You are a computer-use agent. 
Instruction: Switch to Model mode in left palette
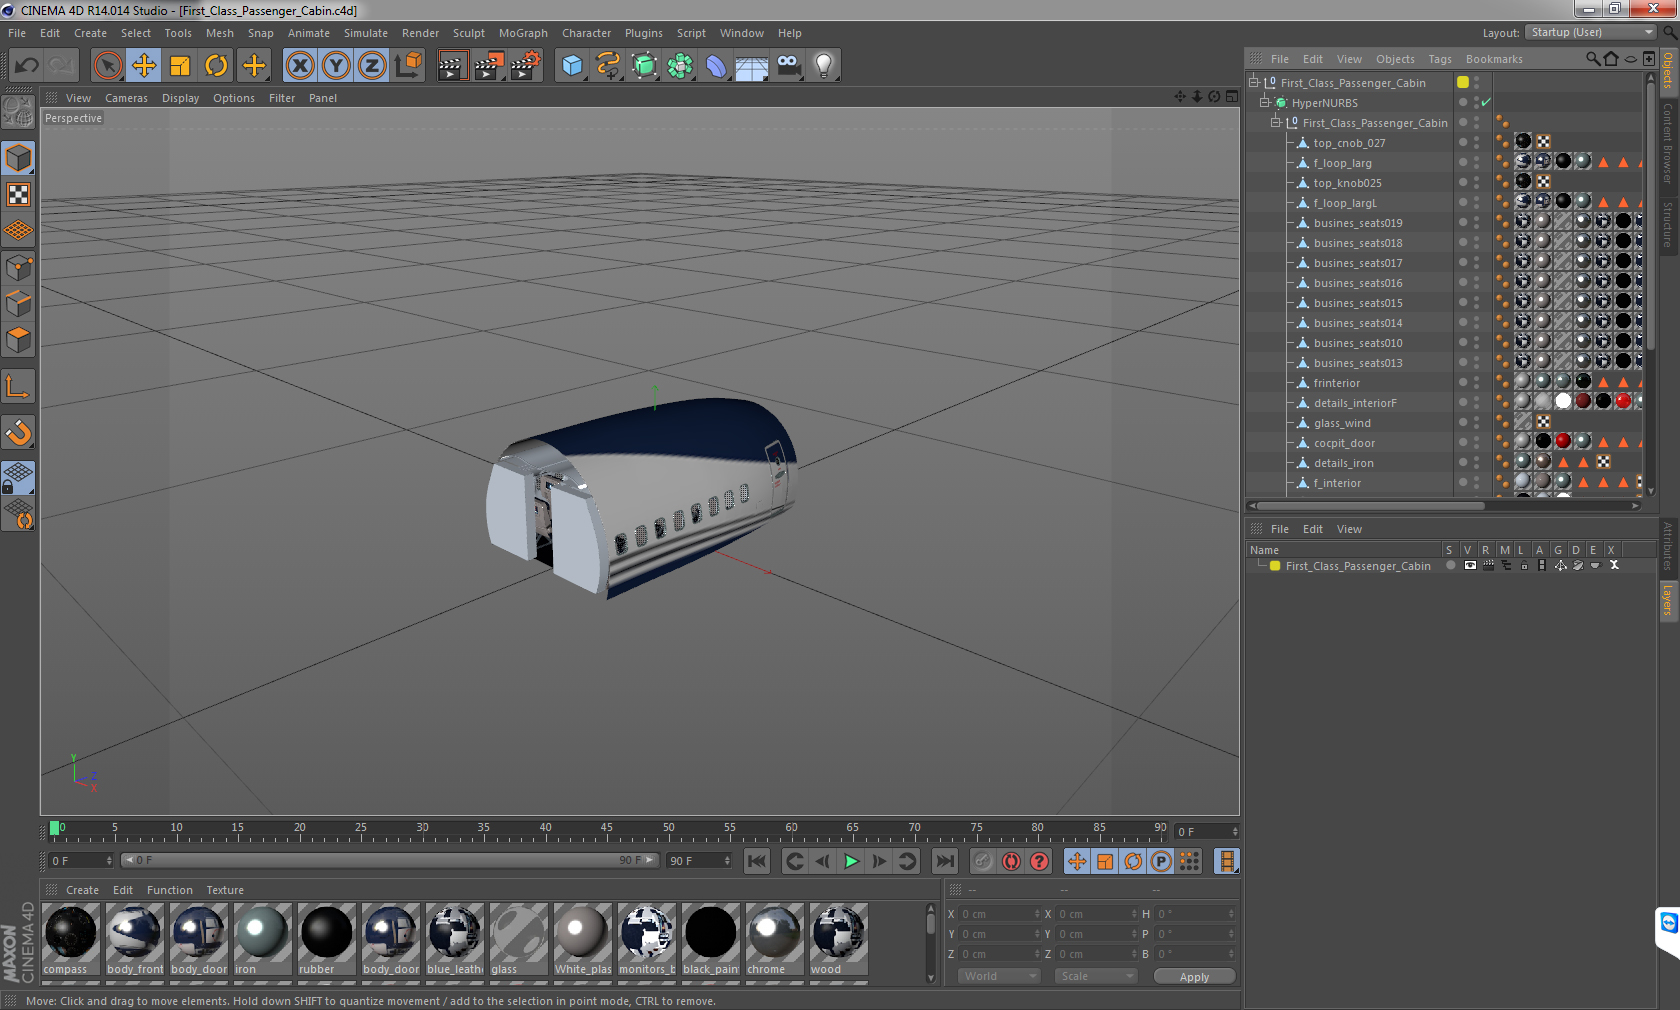click(18, 158)
